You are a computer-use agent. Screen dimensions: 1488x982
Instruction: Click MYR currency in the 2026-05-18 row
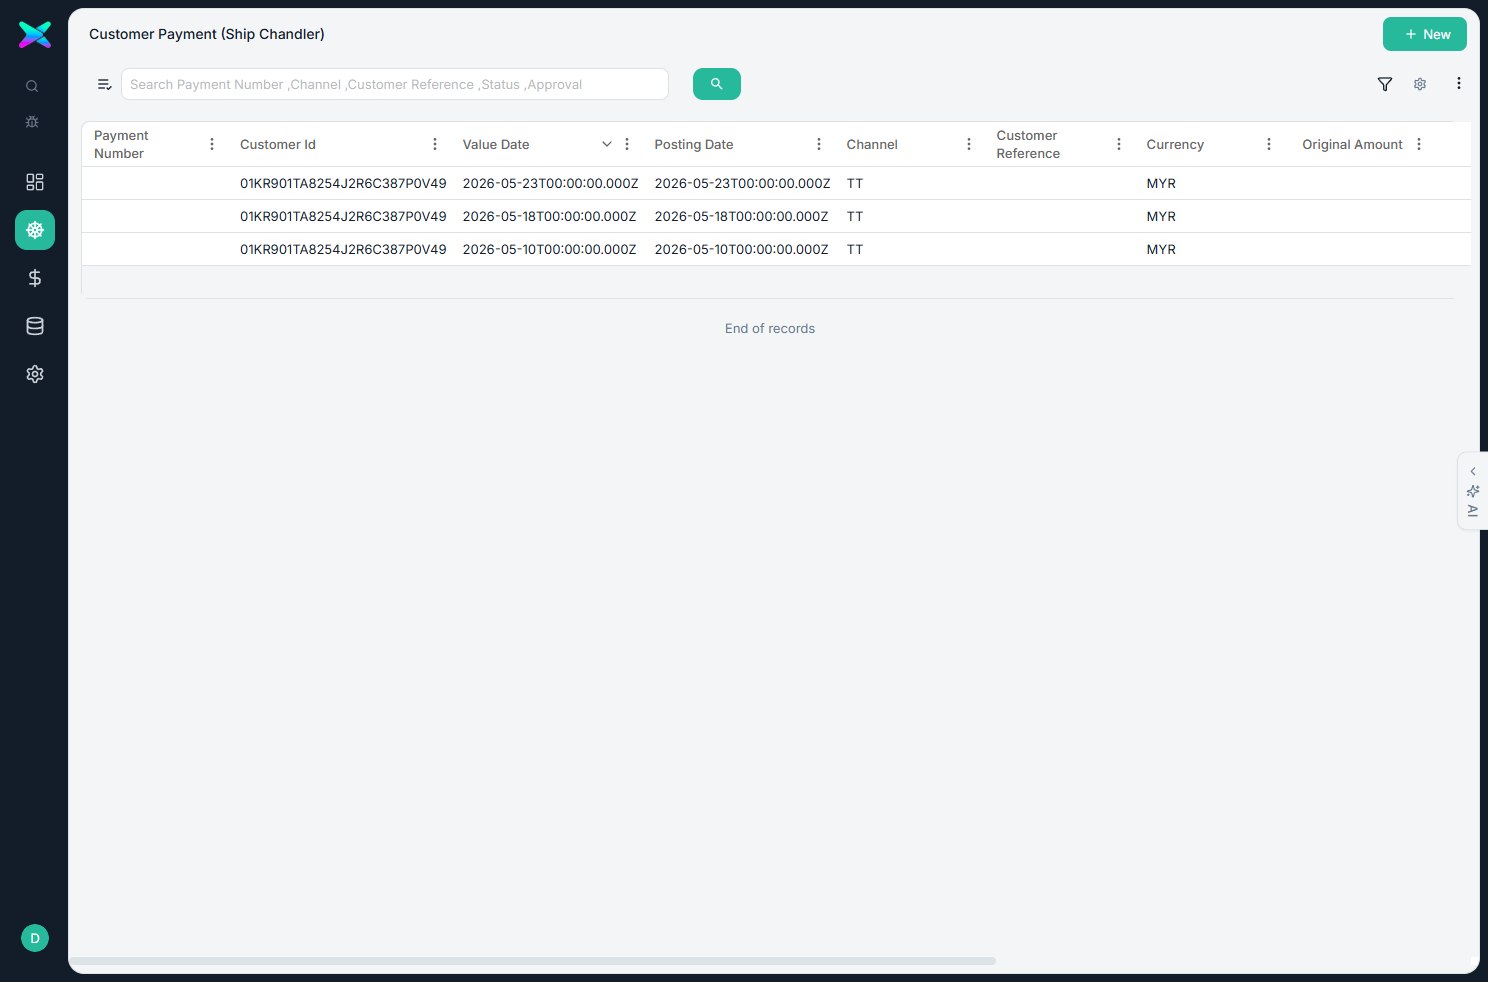point(1161,216)
